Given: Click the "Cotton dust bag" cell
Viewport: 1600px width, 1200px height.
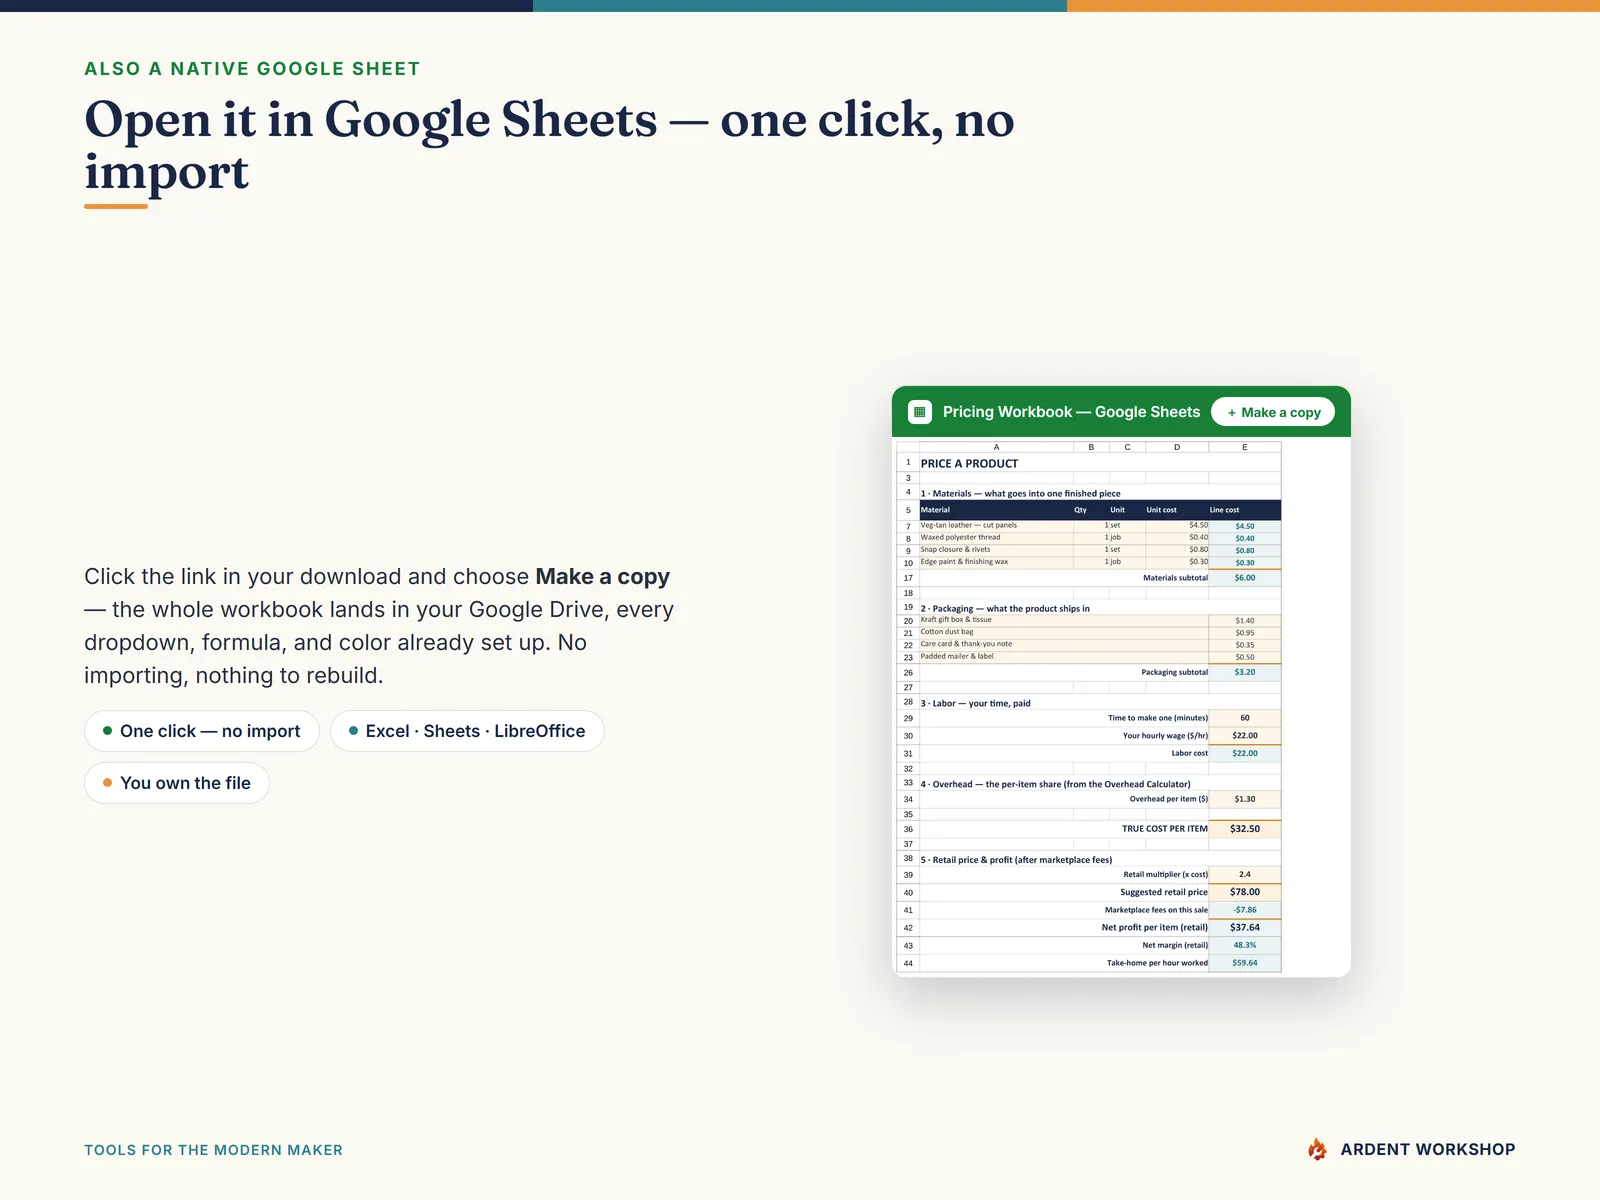Looking at the screenshot, I should coord(1064,632).
